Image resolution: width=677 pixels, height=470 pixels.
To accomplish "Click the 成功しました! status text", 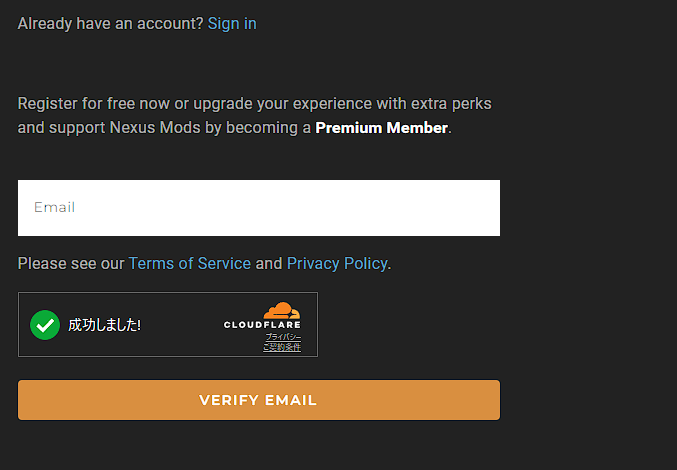I will (x=104, y=325).
